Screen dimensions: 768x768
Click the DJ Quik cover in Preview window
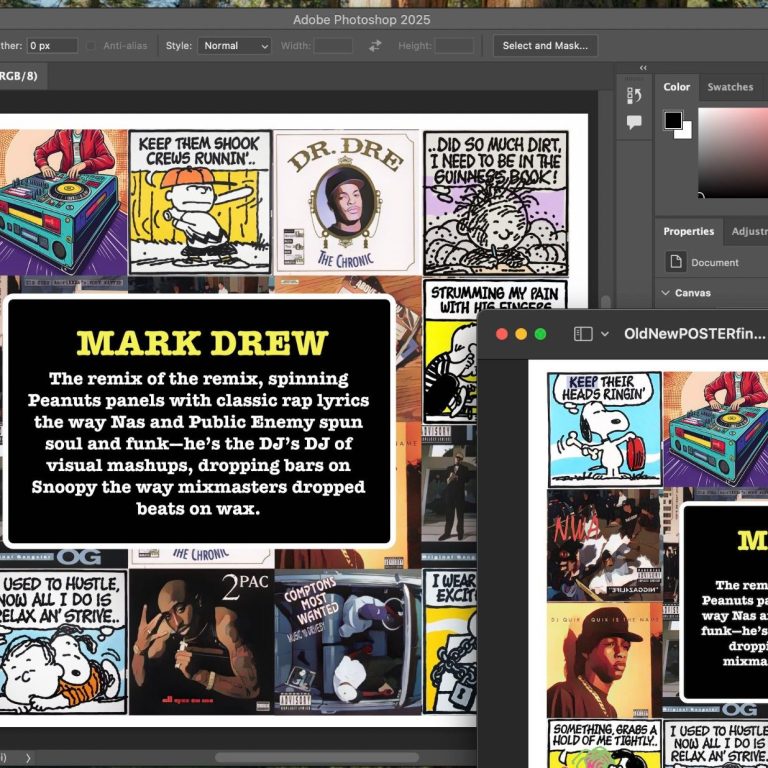(604, 660)
